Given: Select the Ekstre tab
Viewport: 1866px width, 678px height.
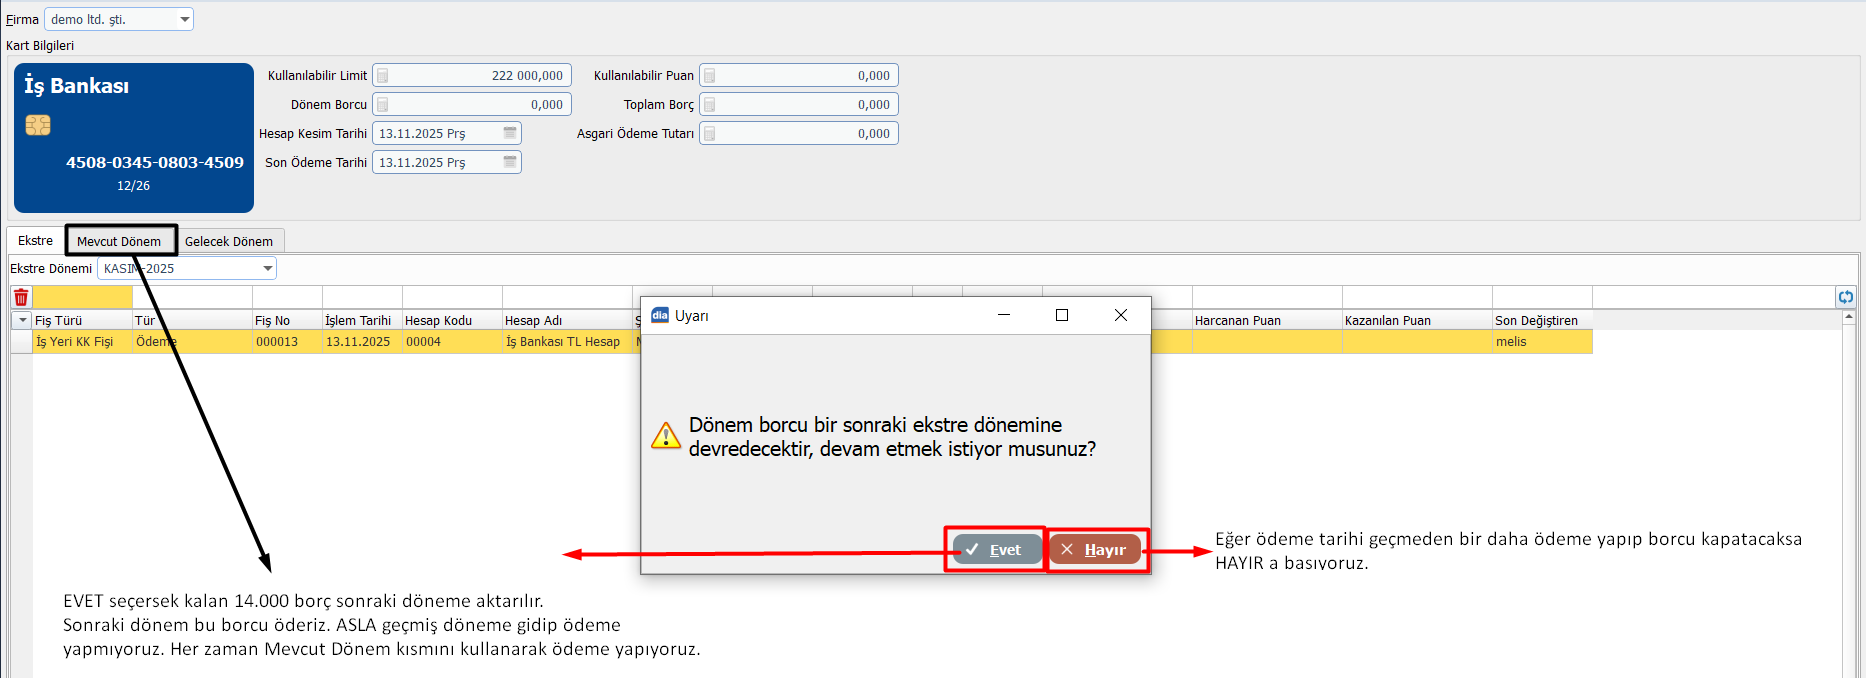Looking at the screenshot, I should [x=35, y=241].
